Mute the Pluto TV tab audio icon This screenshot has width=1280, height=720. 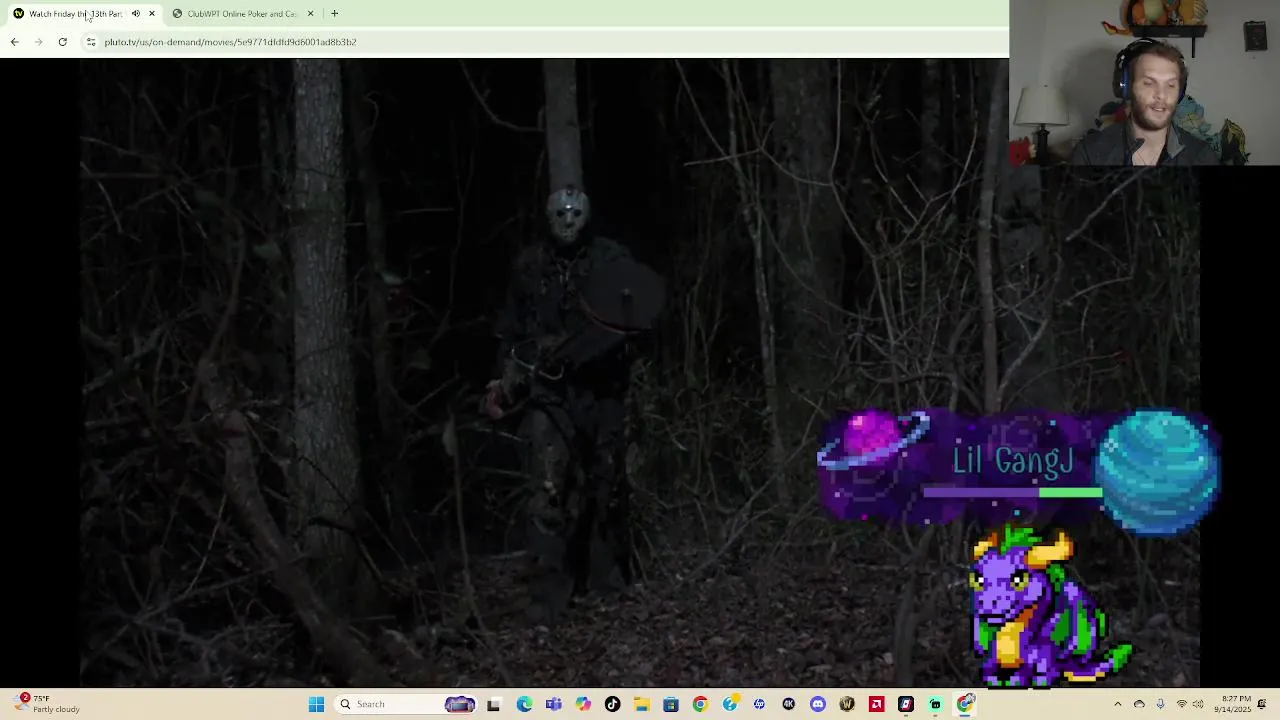(x=136, y=14)
